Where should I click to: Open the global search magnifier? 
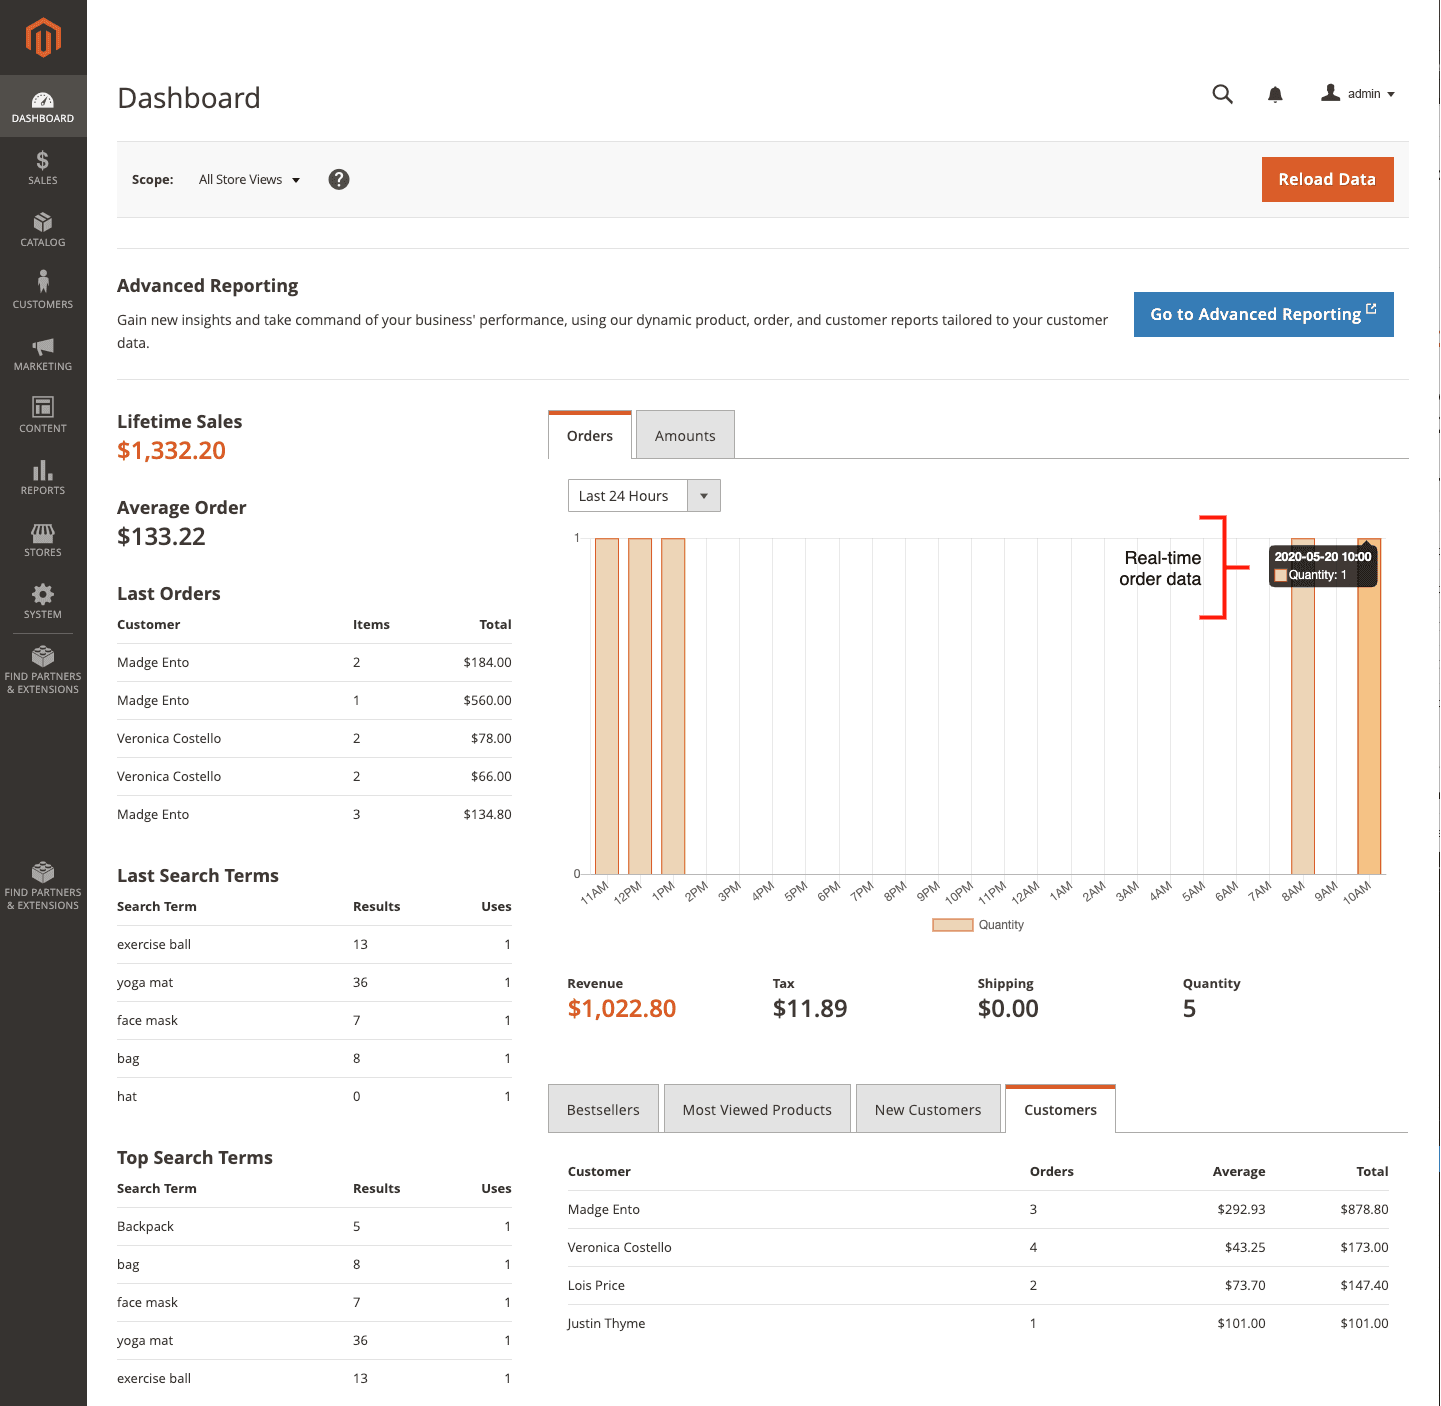pyautogui.click(x=1222, y=94)
